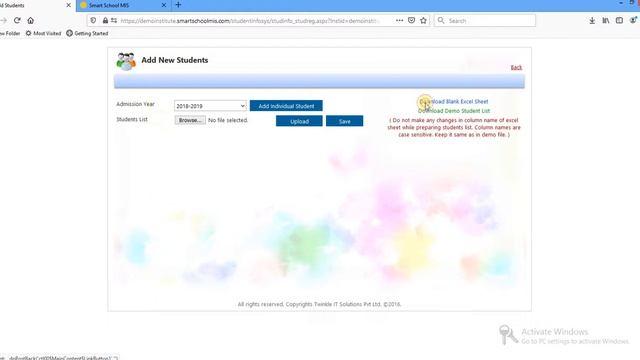
Task: Click inside the browser Search box
Action: point(485,20)
